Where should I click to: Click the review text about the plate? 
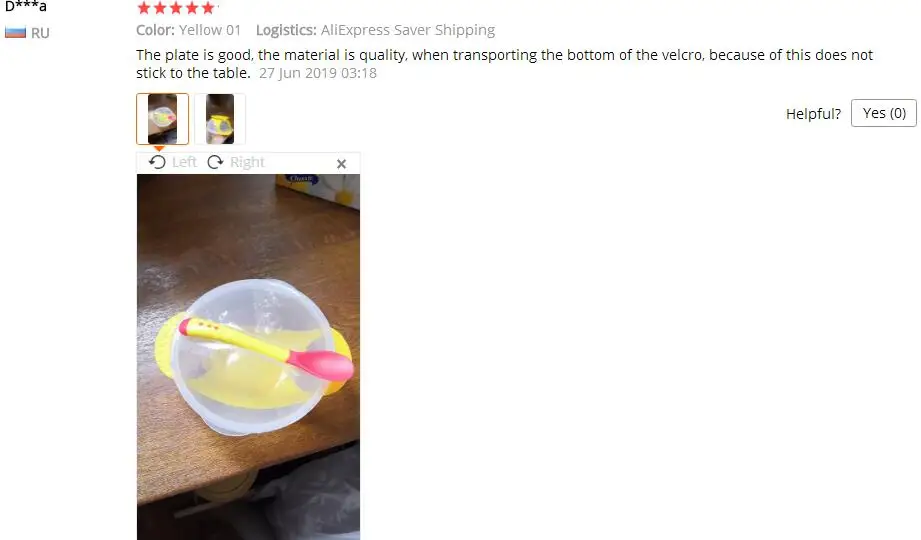click(505, 63)
